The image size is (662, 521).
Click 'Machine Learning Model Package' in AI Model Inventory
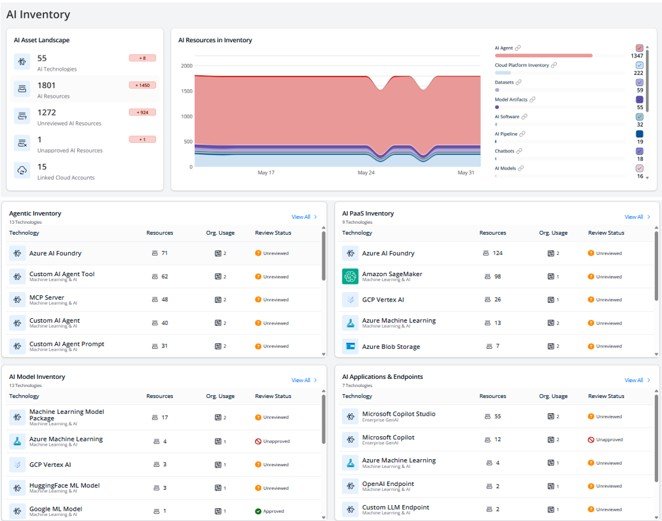(x=67, y=415)
